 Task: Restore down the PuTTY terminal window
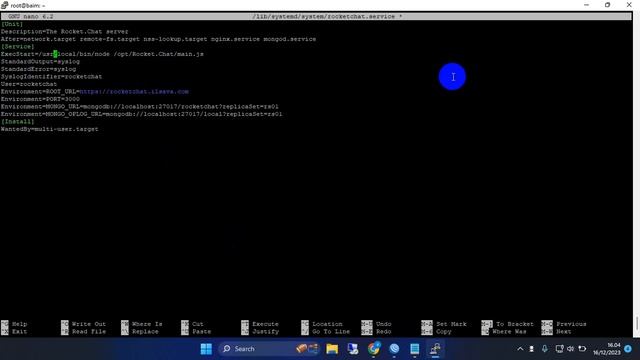point(607,5)
